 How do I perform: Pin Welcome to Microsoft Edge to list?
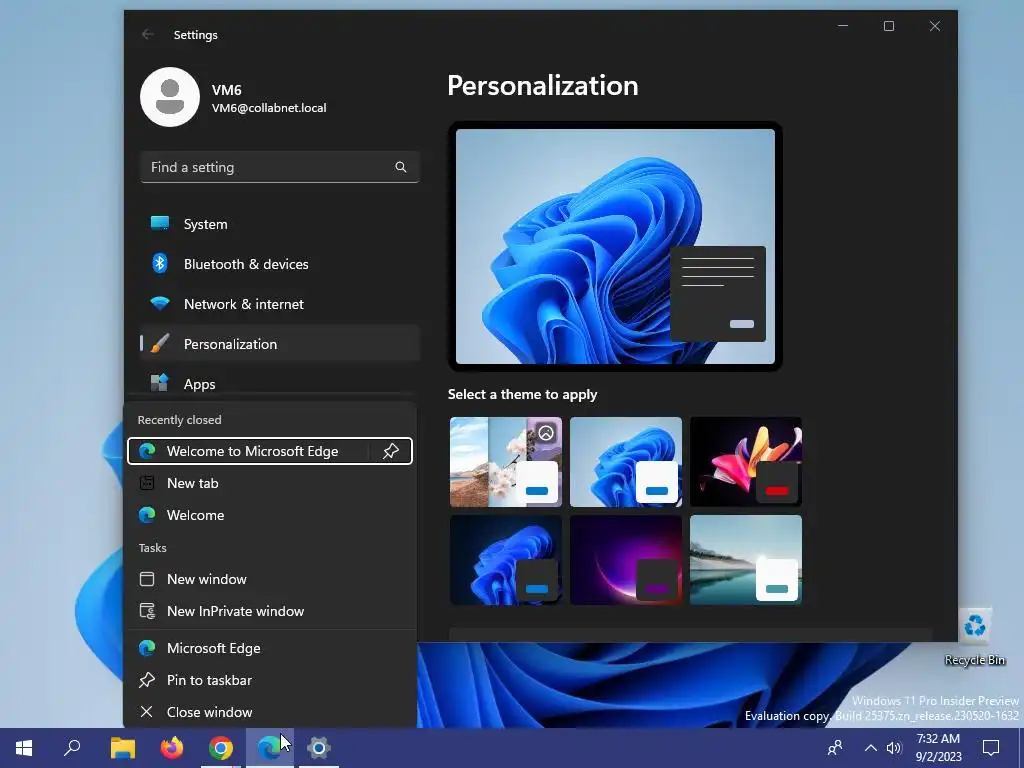[391, 451]
